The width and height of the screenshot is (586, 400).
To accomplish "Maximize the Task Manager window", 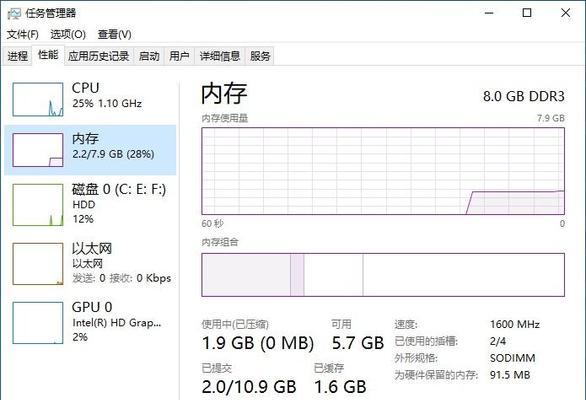I will click(x=527, y=13).
